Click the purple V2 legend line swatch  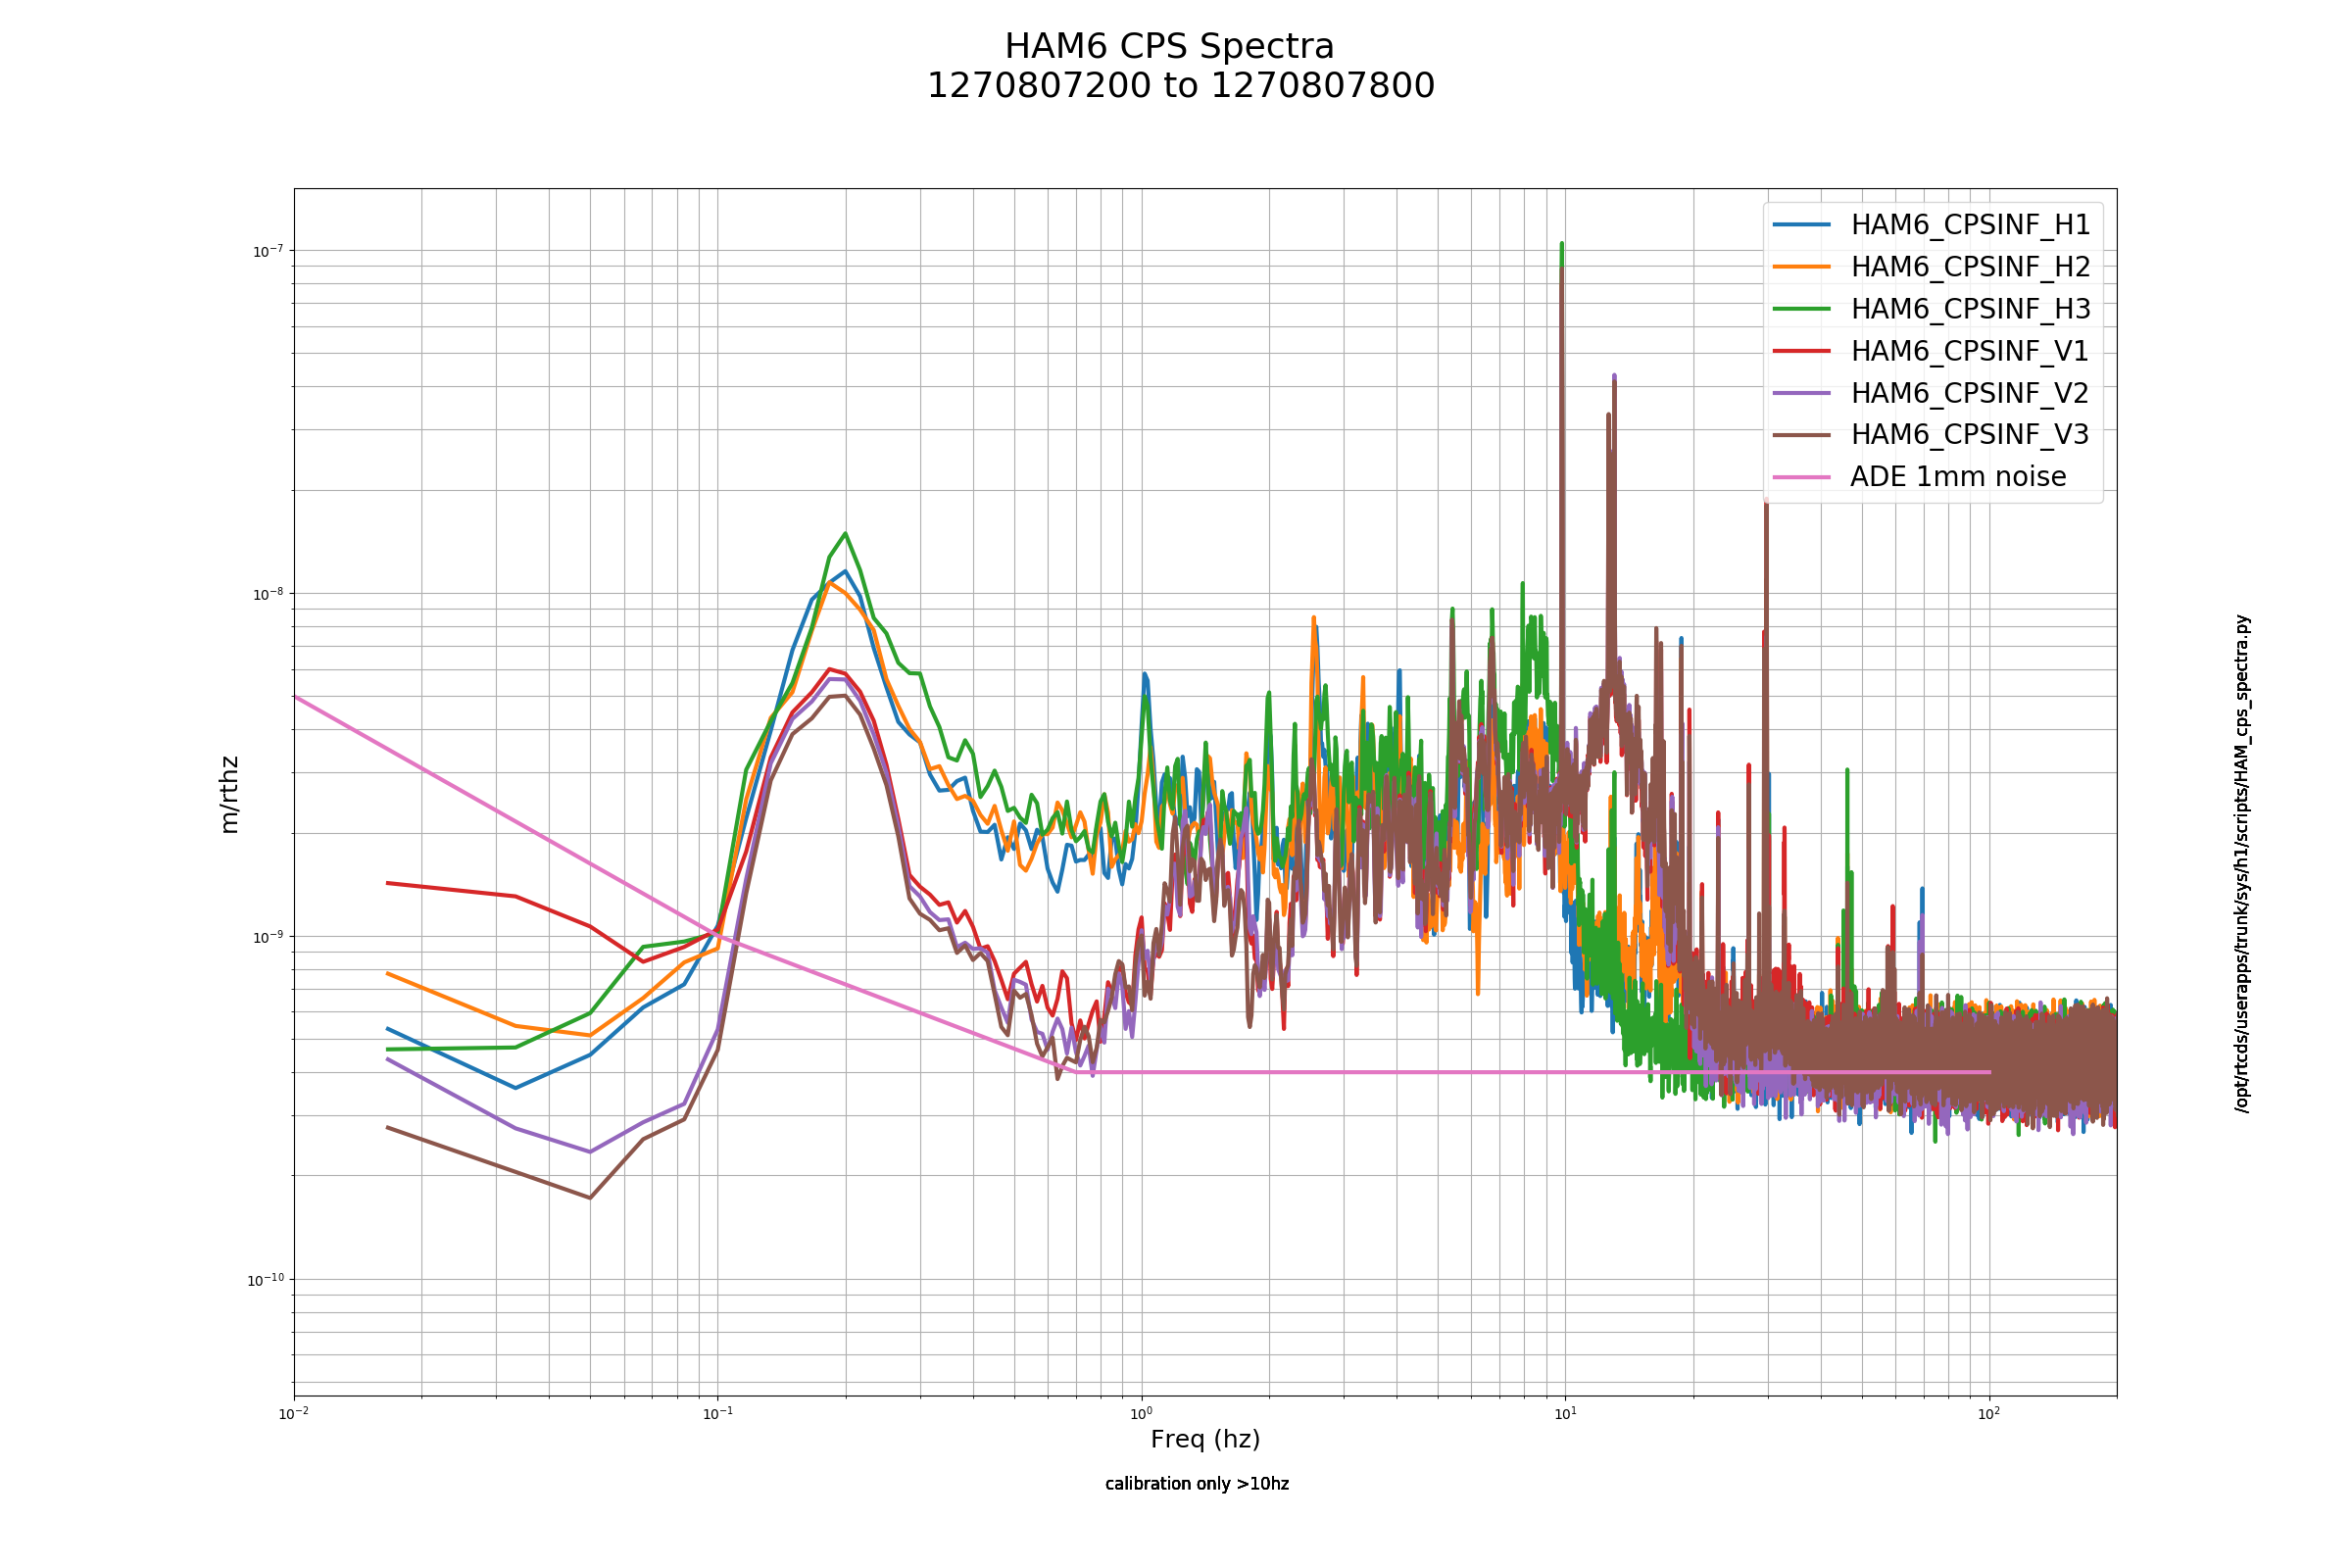click(1802, 393)
